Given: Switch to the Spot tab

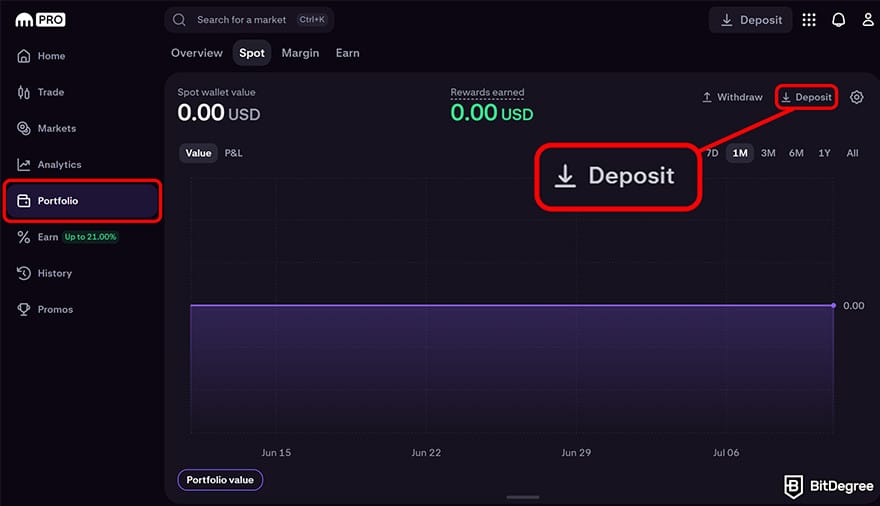Looking at the screenshot, I should pos(251,53).
